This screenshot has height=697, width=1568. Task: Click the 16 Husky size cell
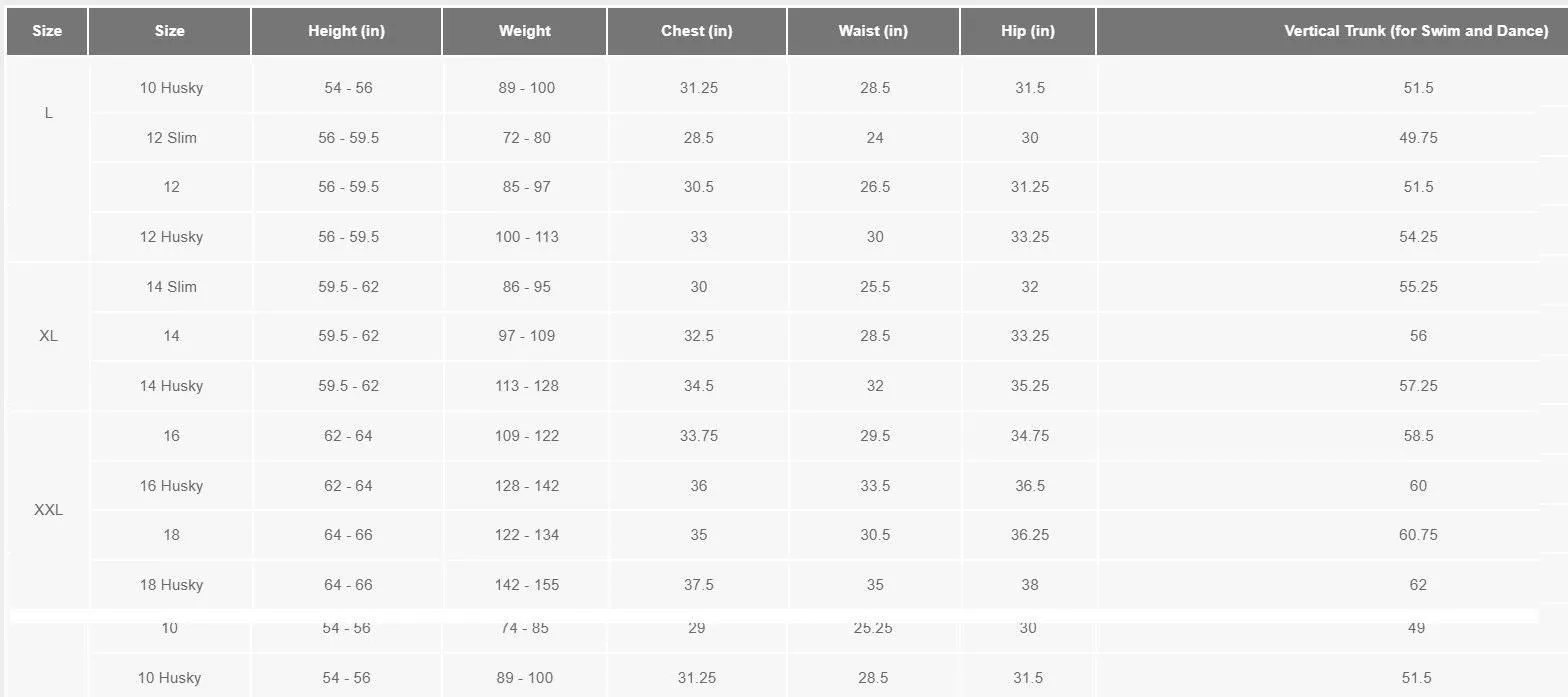coord(171,486)
